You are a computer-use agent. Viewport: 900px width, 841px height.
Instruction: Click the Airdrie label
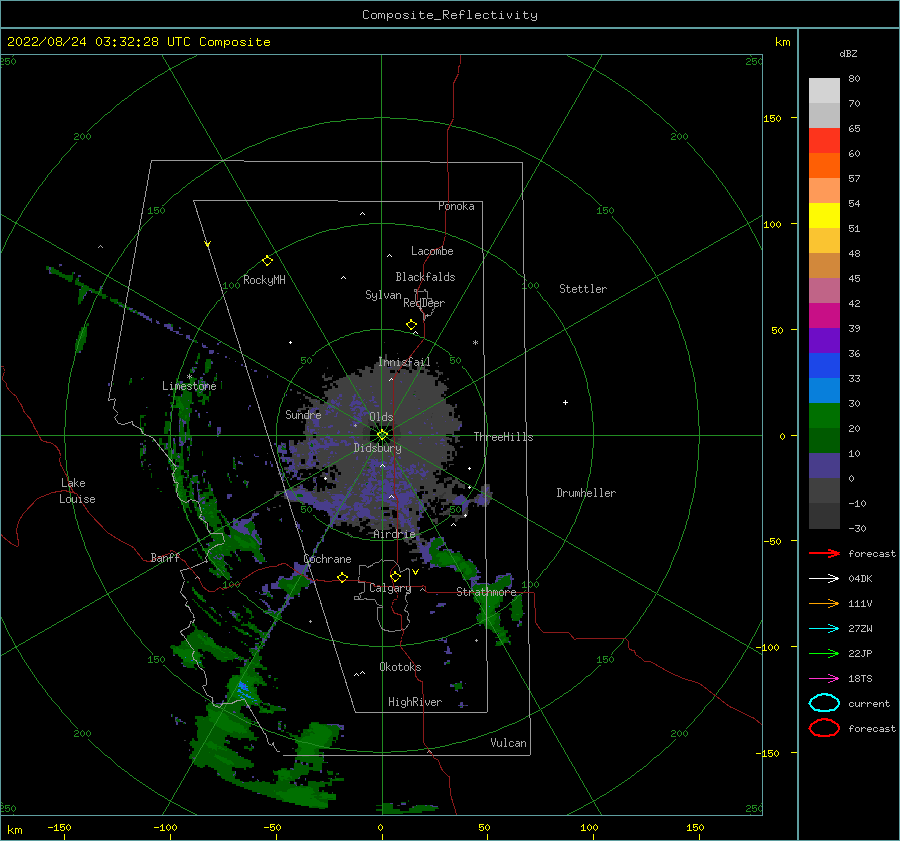point(394,534)
